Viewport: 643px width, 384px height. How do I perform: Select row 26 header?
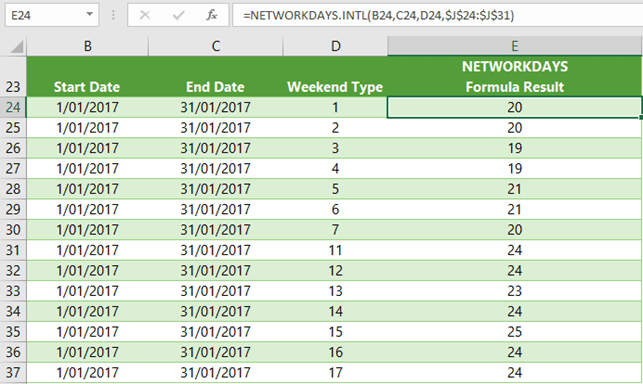click(x=13, y=148)
